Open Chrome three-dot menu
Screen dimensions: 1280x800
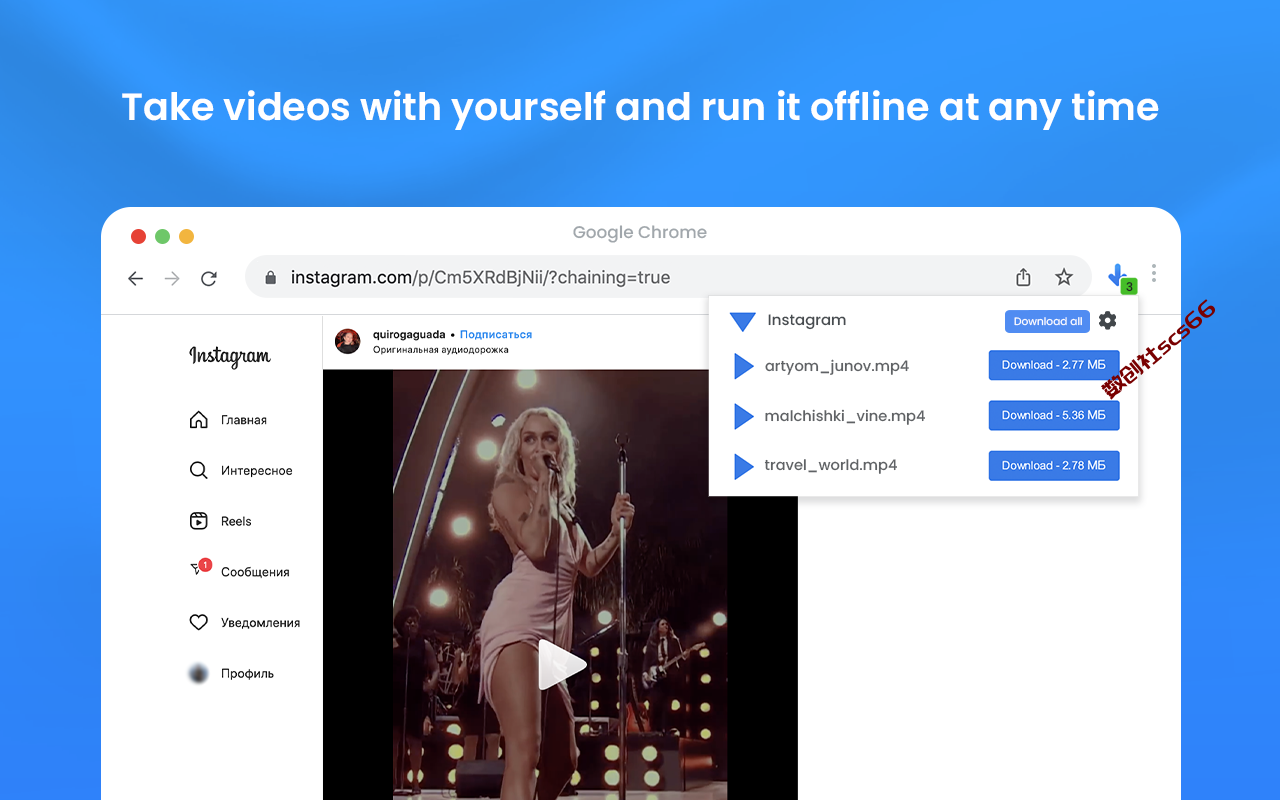coord(1154,273)
